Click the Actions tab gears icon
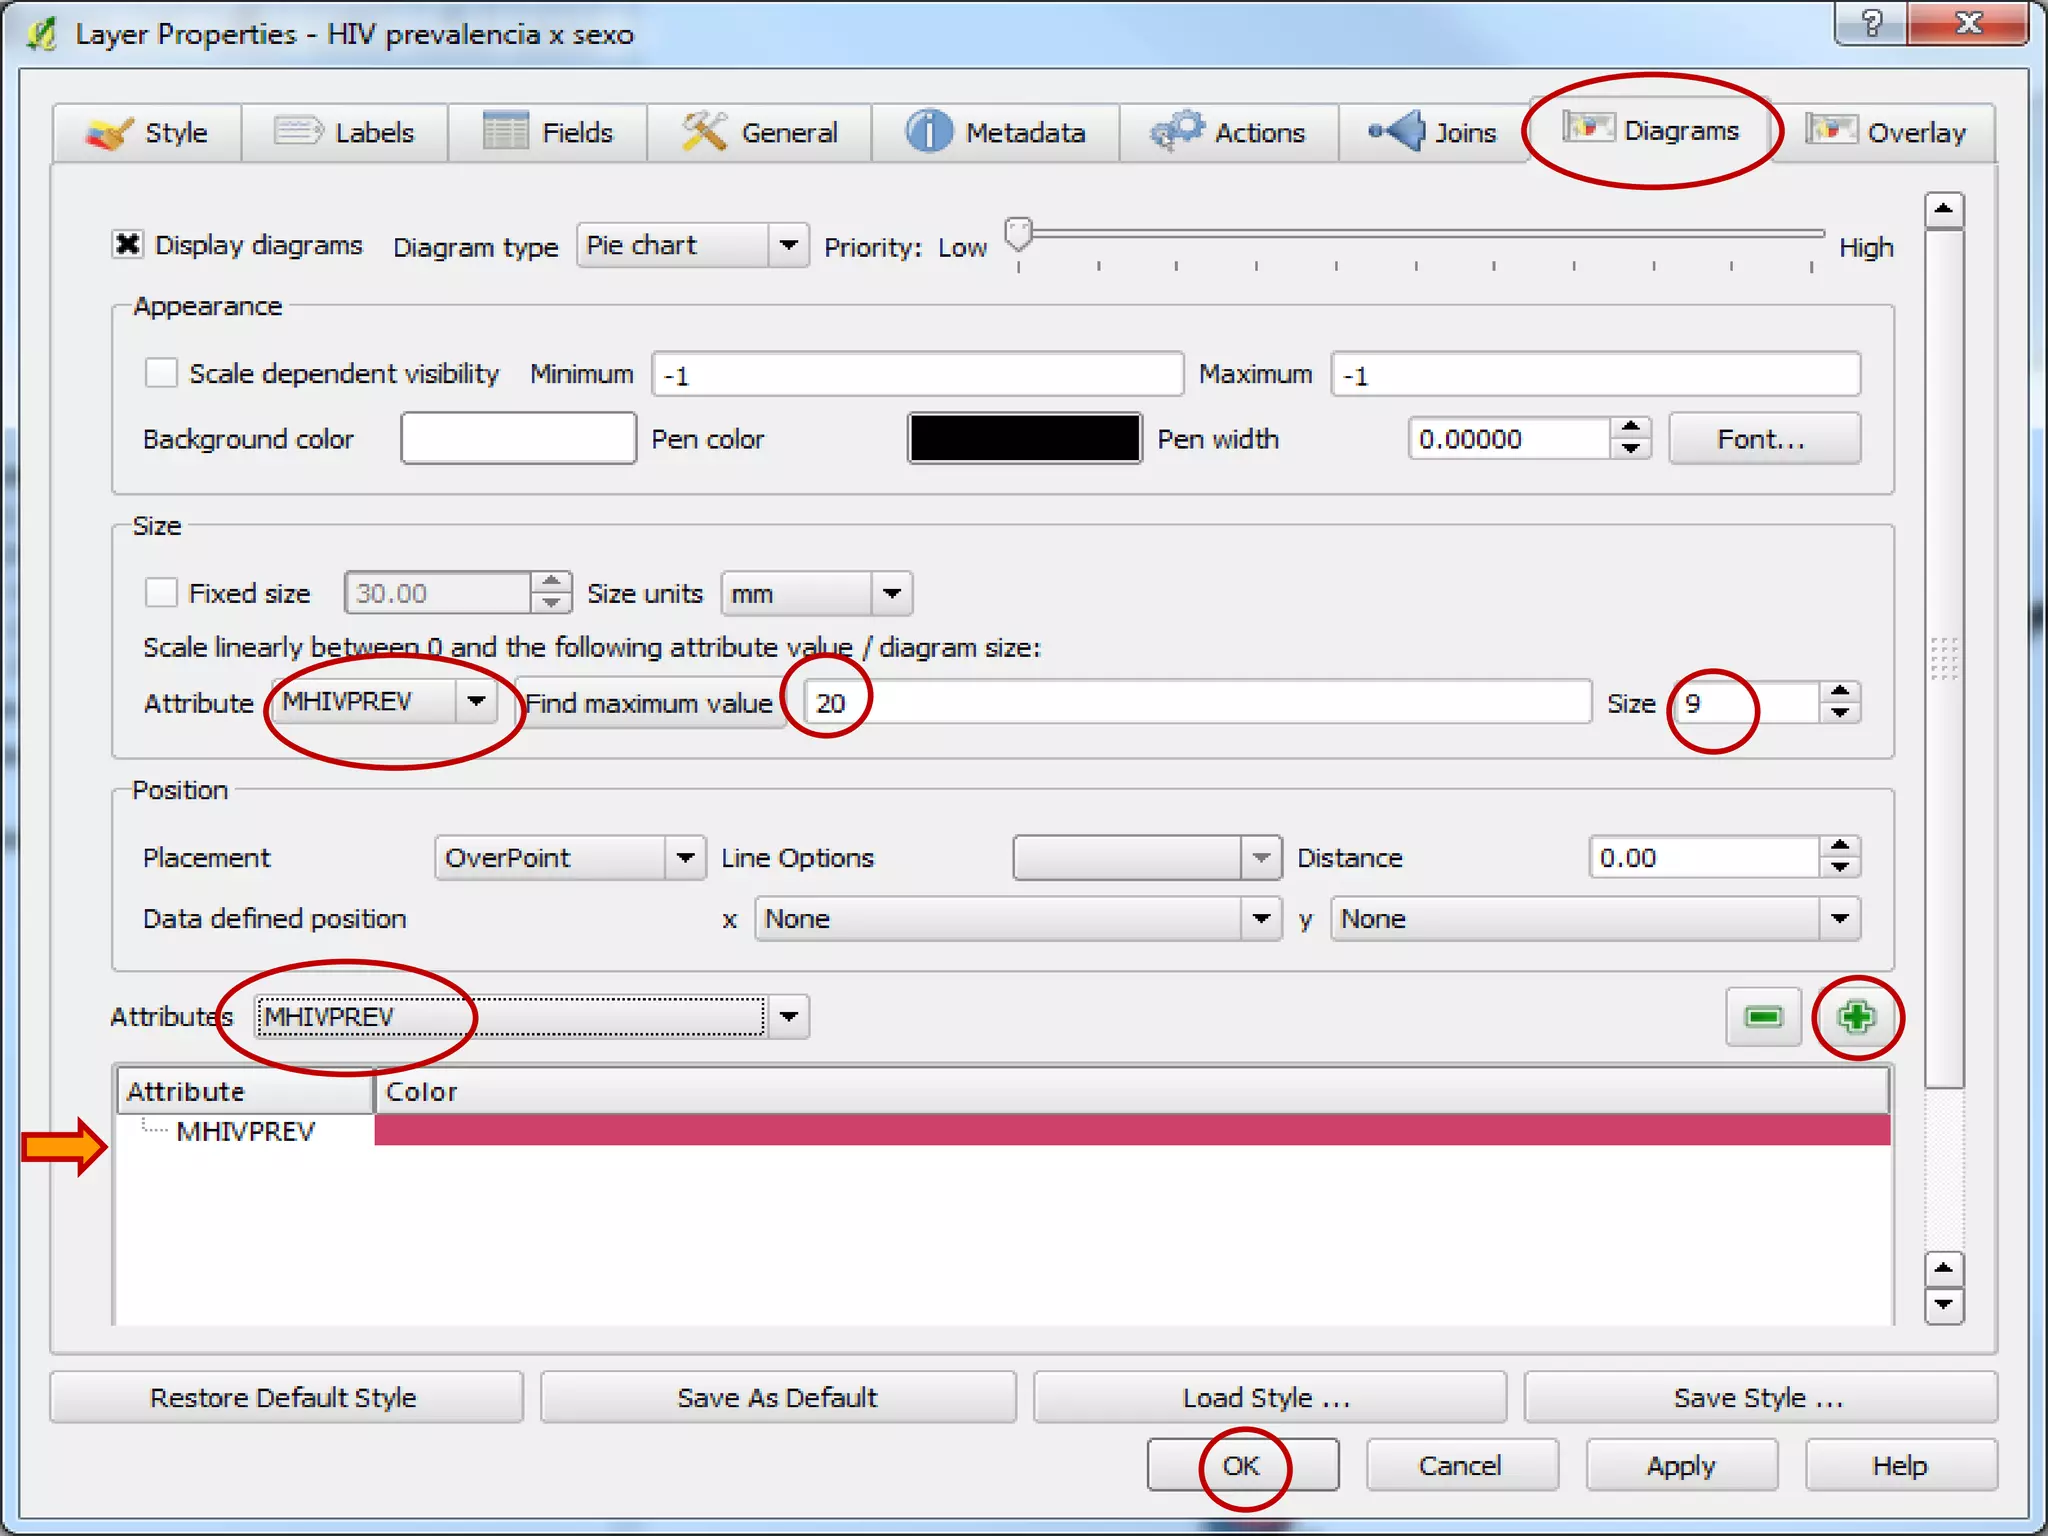Screen dimensions: 2048x1536 pyautogui.click(x=1177, y=131)
